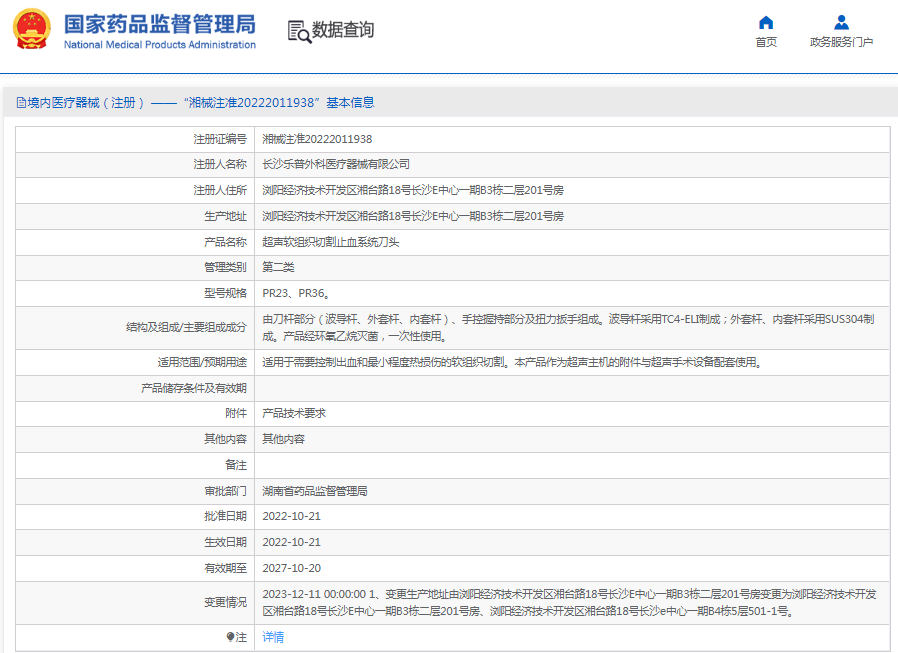The width and height of the screenshot is (898, 653).
Task: Click the 注册证编号 label
Action: [x=220, y=139]
